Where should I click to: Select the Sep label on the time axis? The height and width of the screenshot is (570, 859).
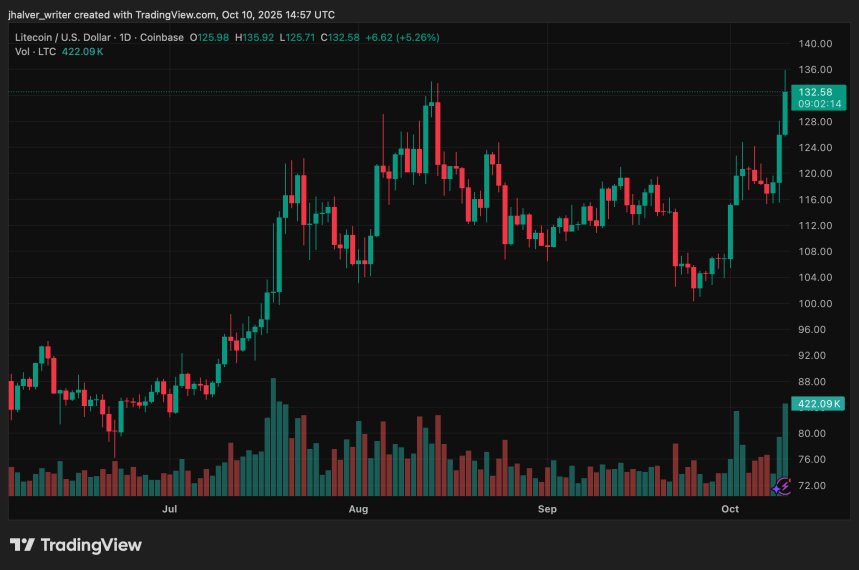point(547,510)
